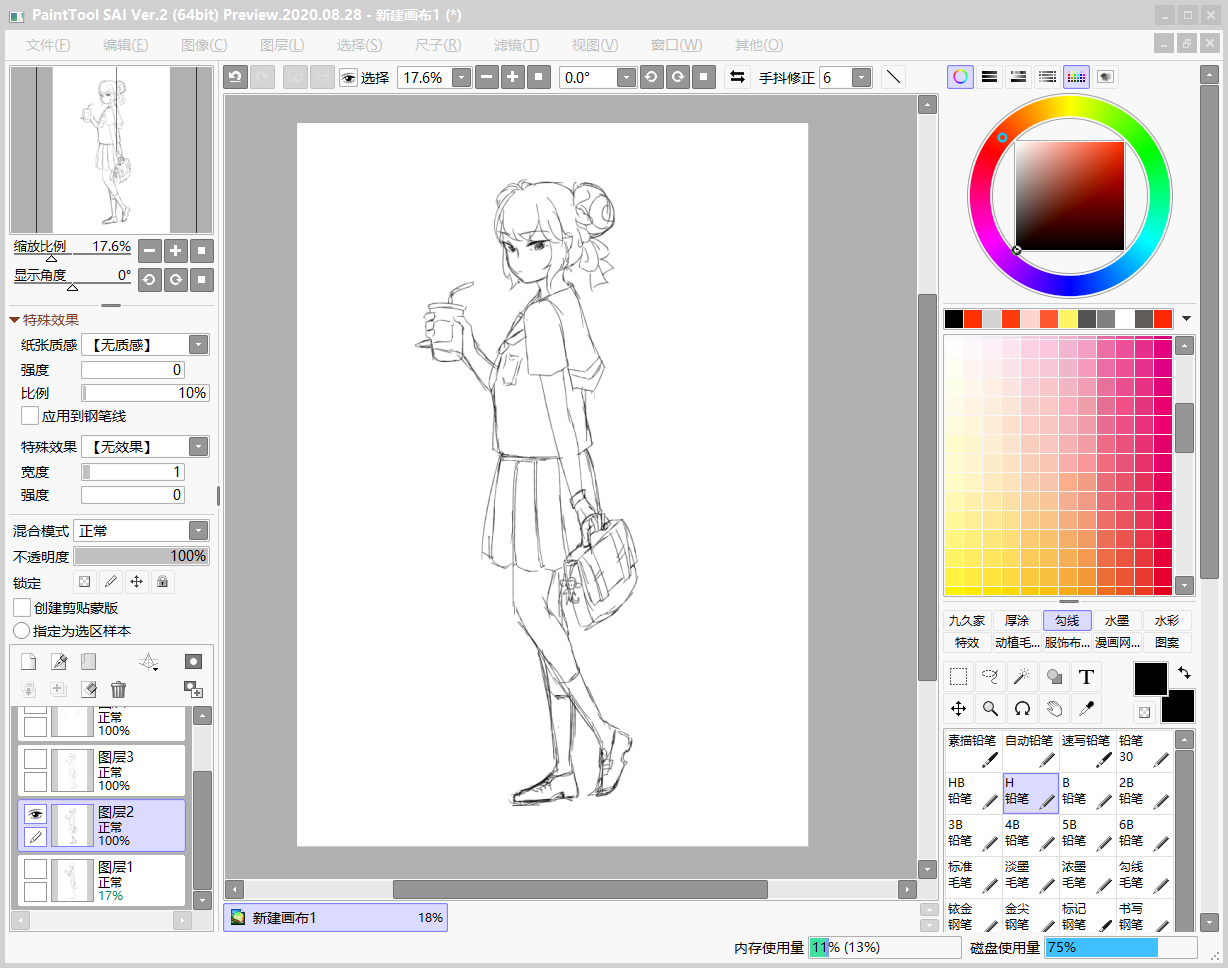This screenshot has height=968, width=1228.
Task: Select the magic wand tool
Action: (x=1022, y=676)
